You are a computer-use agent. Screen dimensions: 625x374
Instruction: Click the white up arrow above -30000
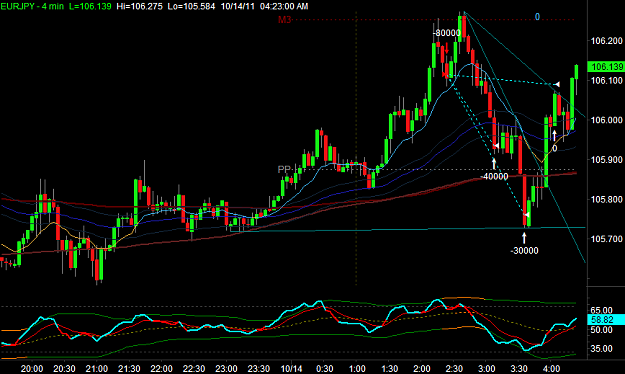click(524, 238)
